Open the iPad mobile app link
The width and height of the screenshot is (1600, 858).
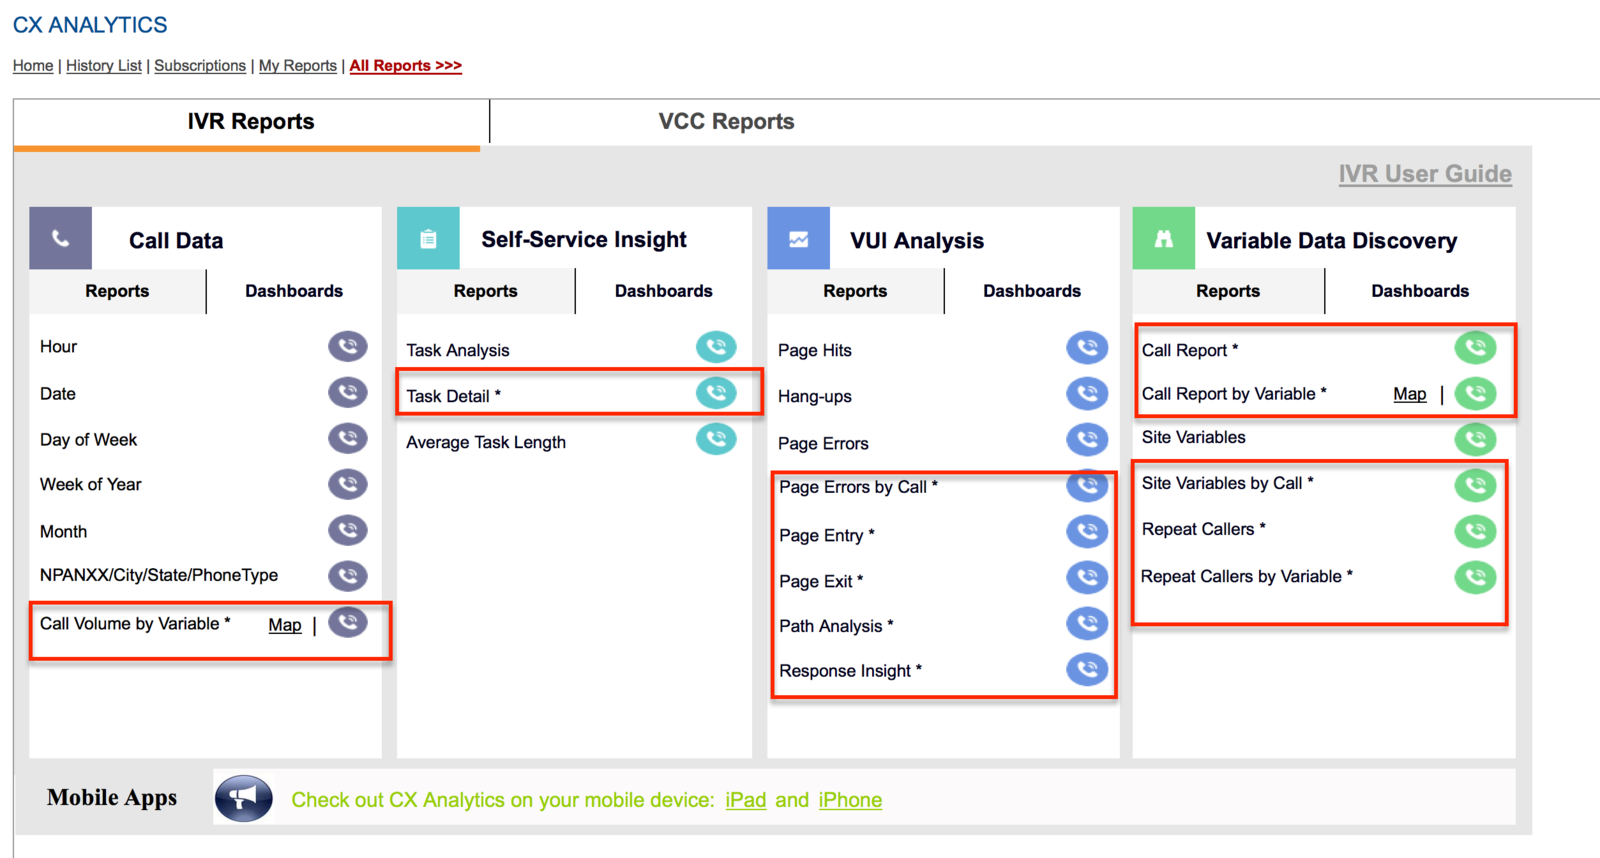[746, 800]
